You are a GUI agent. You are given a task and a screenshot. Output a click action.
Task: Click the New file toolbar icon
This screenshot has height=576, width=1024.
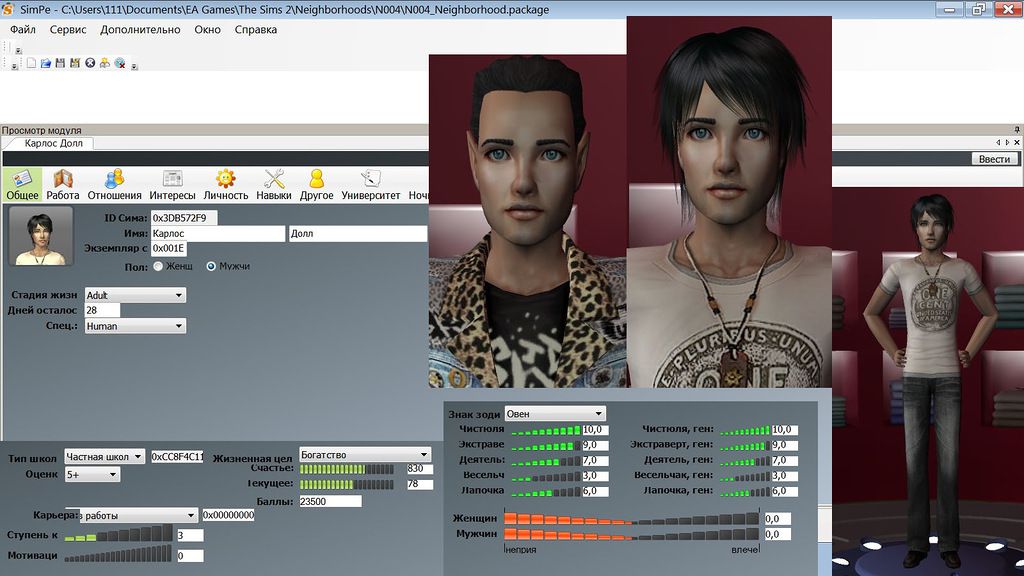31,63
